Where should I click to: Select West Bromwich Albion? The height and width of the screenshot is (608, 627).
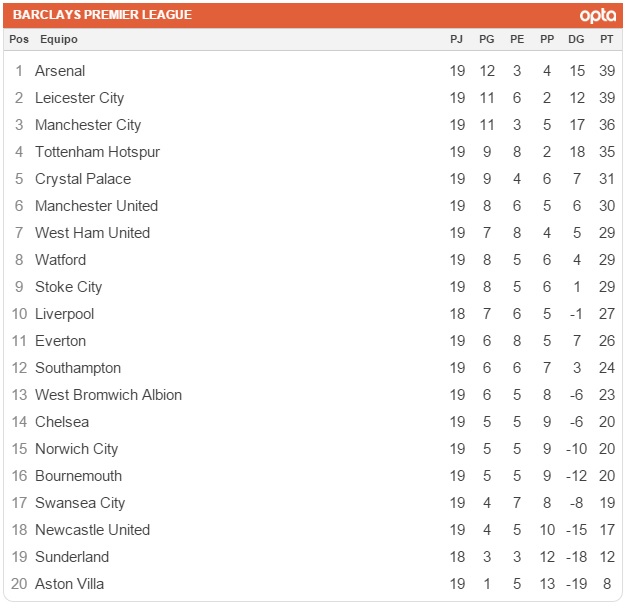pos(108,395)
